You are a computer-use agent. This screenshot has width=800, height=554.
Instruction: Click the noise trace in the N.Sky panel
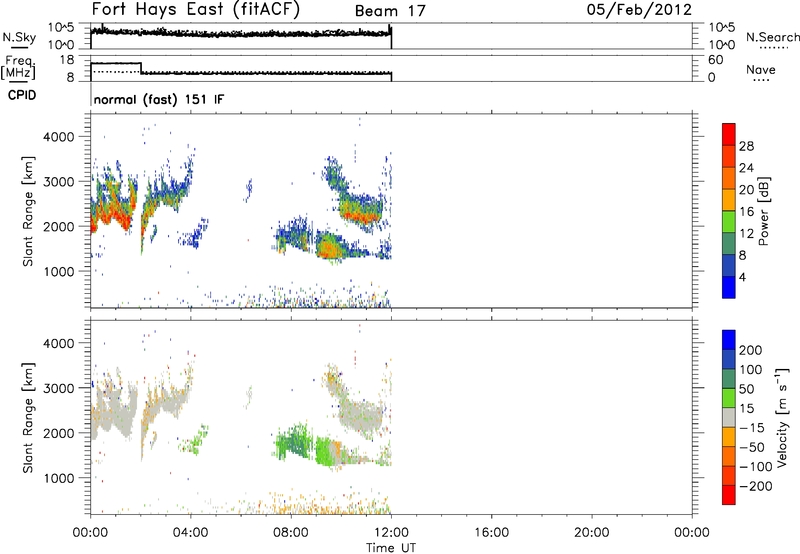[241, 33]
